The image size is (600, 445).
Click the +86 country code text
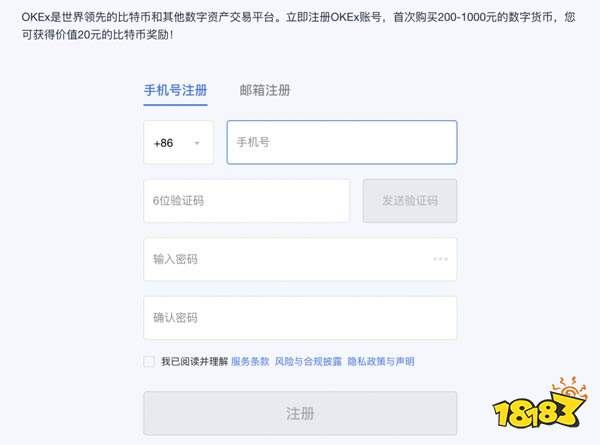click(163, 143)
